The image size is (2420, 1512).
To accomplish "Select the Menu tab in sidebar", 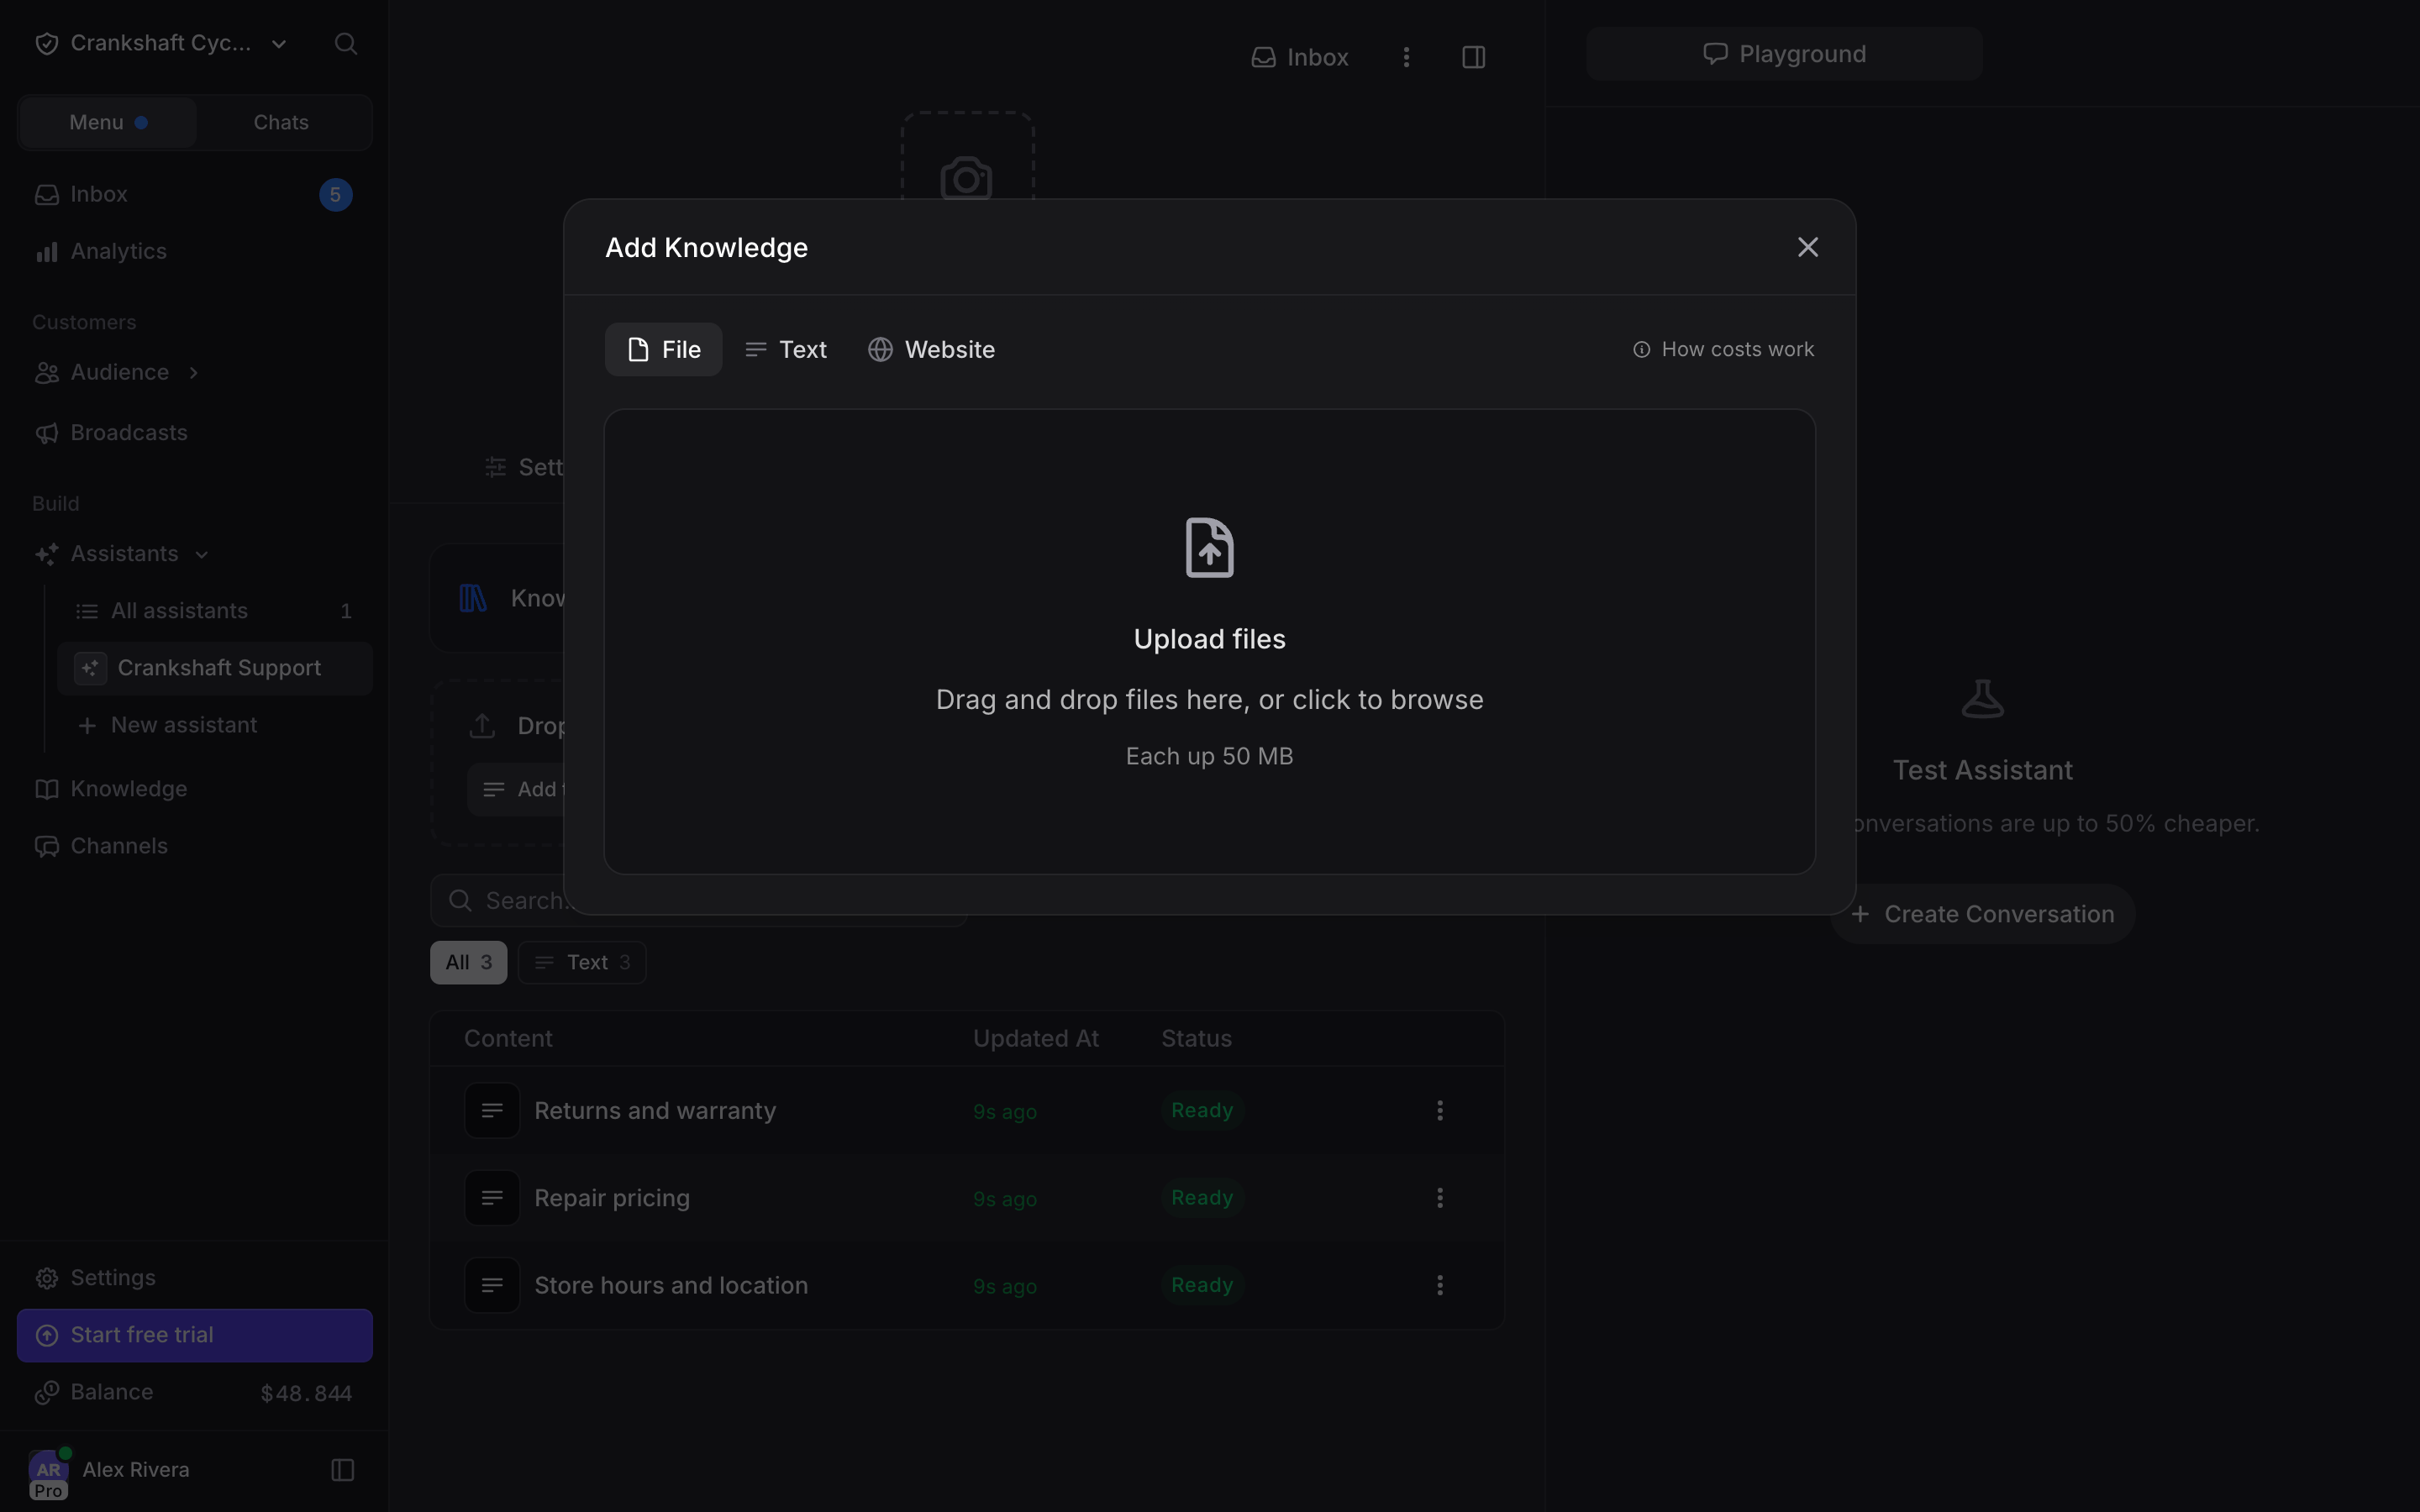I will coord(108,122).
